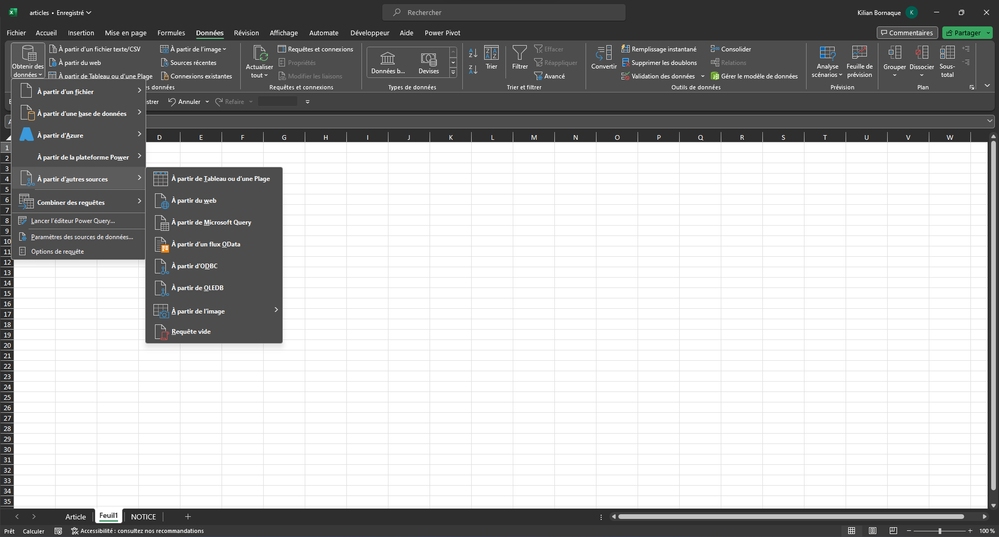Click À partir d'un fichier texte/CSV
Viewport: 999px width, 537px height.
pyautogui.click(x=95, y=49)
